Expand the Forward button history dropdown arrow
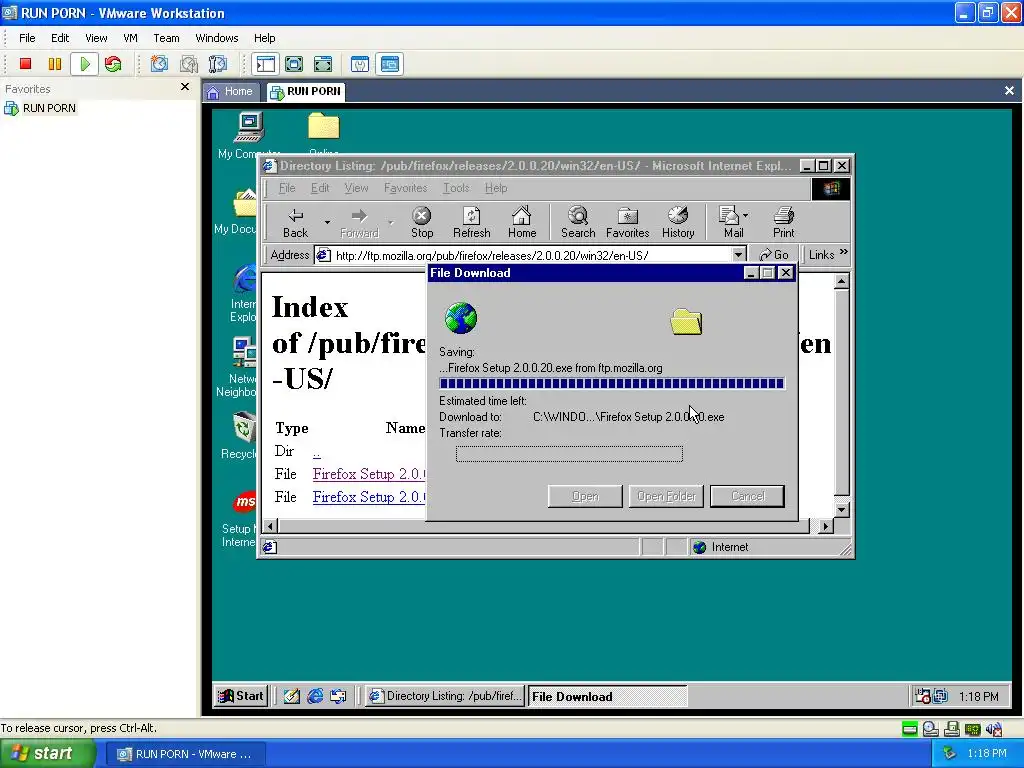This screenshot has height=768, width=1024. tap(391, 223)
